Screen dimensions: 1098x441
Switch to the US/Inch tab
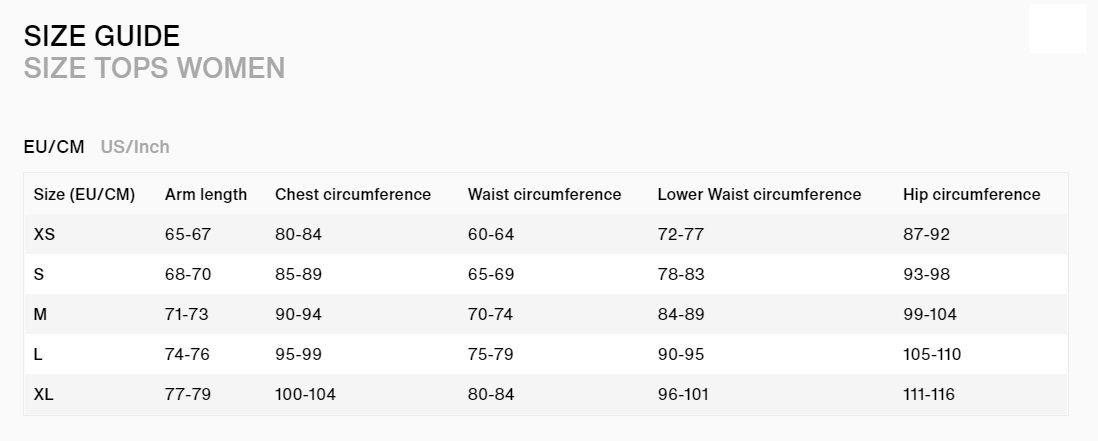134,147
